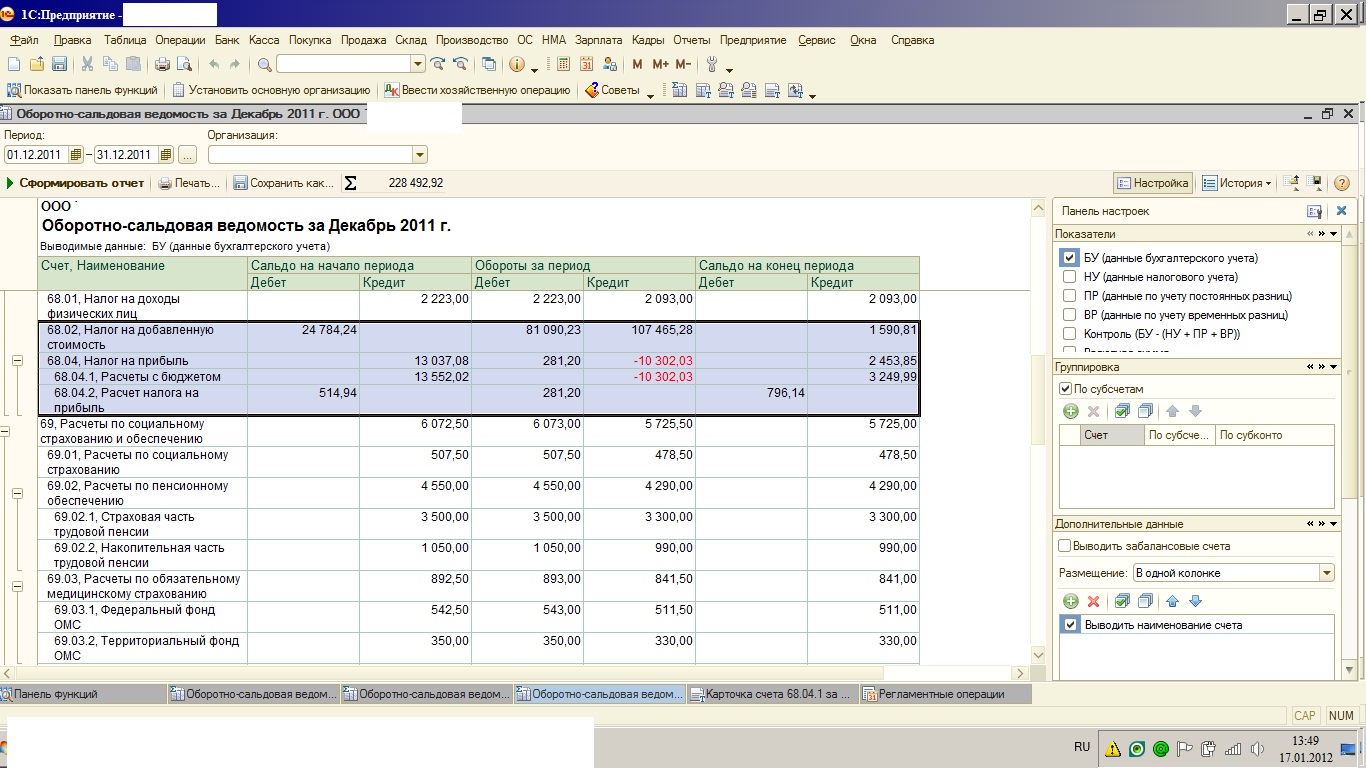Open the Организация dropdown list

pyautogui.click(x=419, y=155)
